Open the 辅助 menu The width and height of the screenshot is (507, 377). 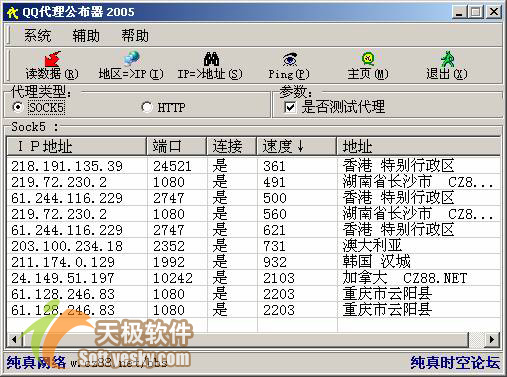pos(86,35)
